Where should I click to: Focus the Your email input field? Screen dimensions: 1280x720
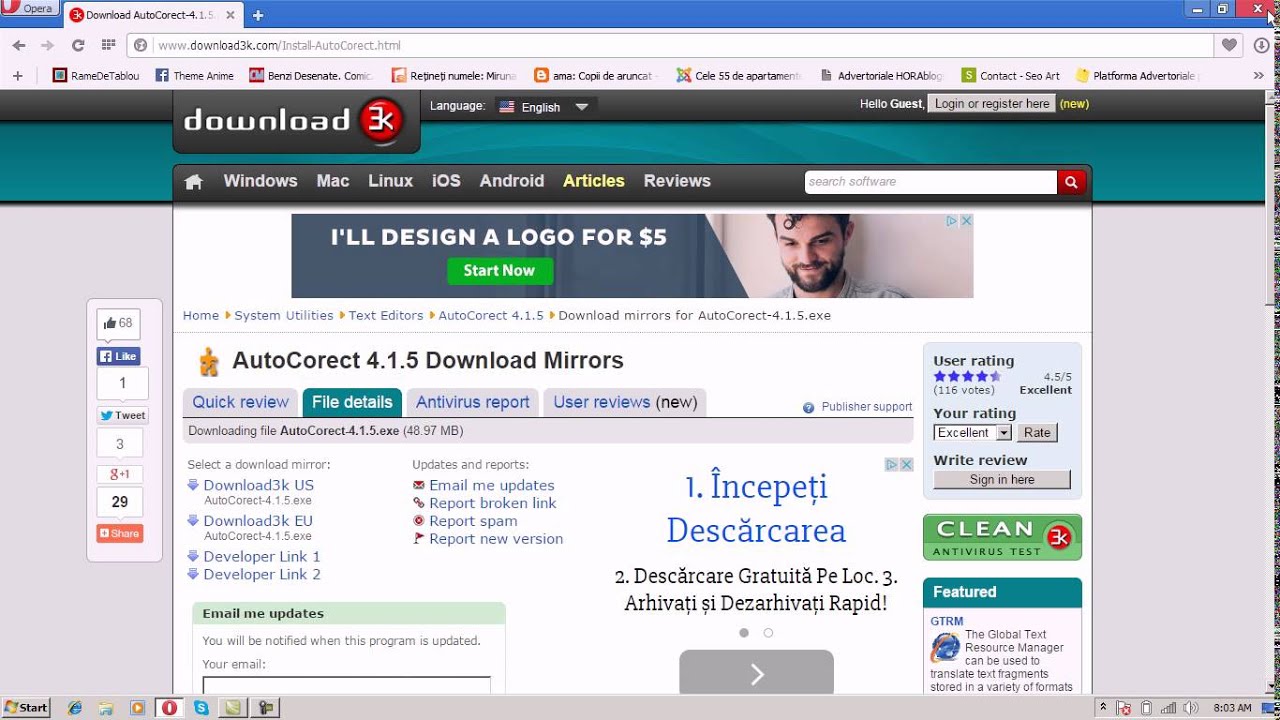coord(347,685)
